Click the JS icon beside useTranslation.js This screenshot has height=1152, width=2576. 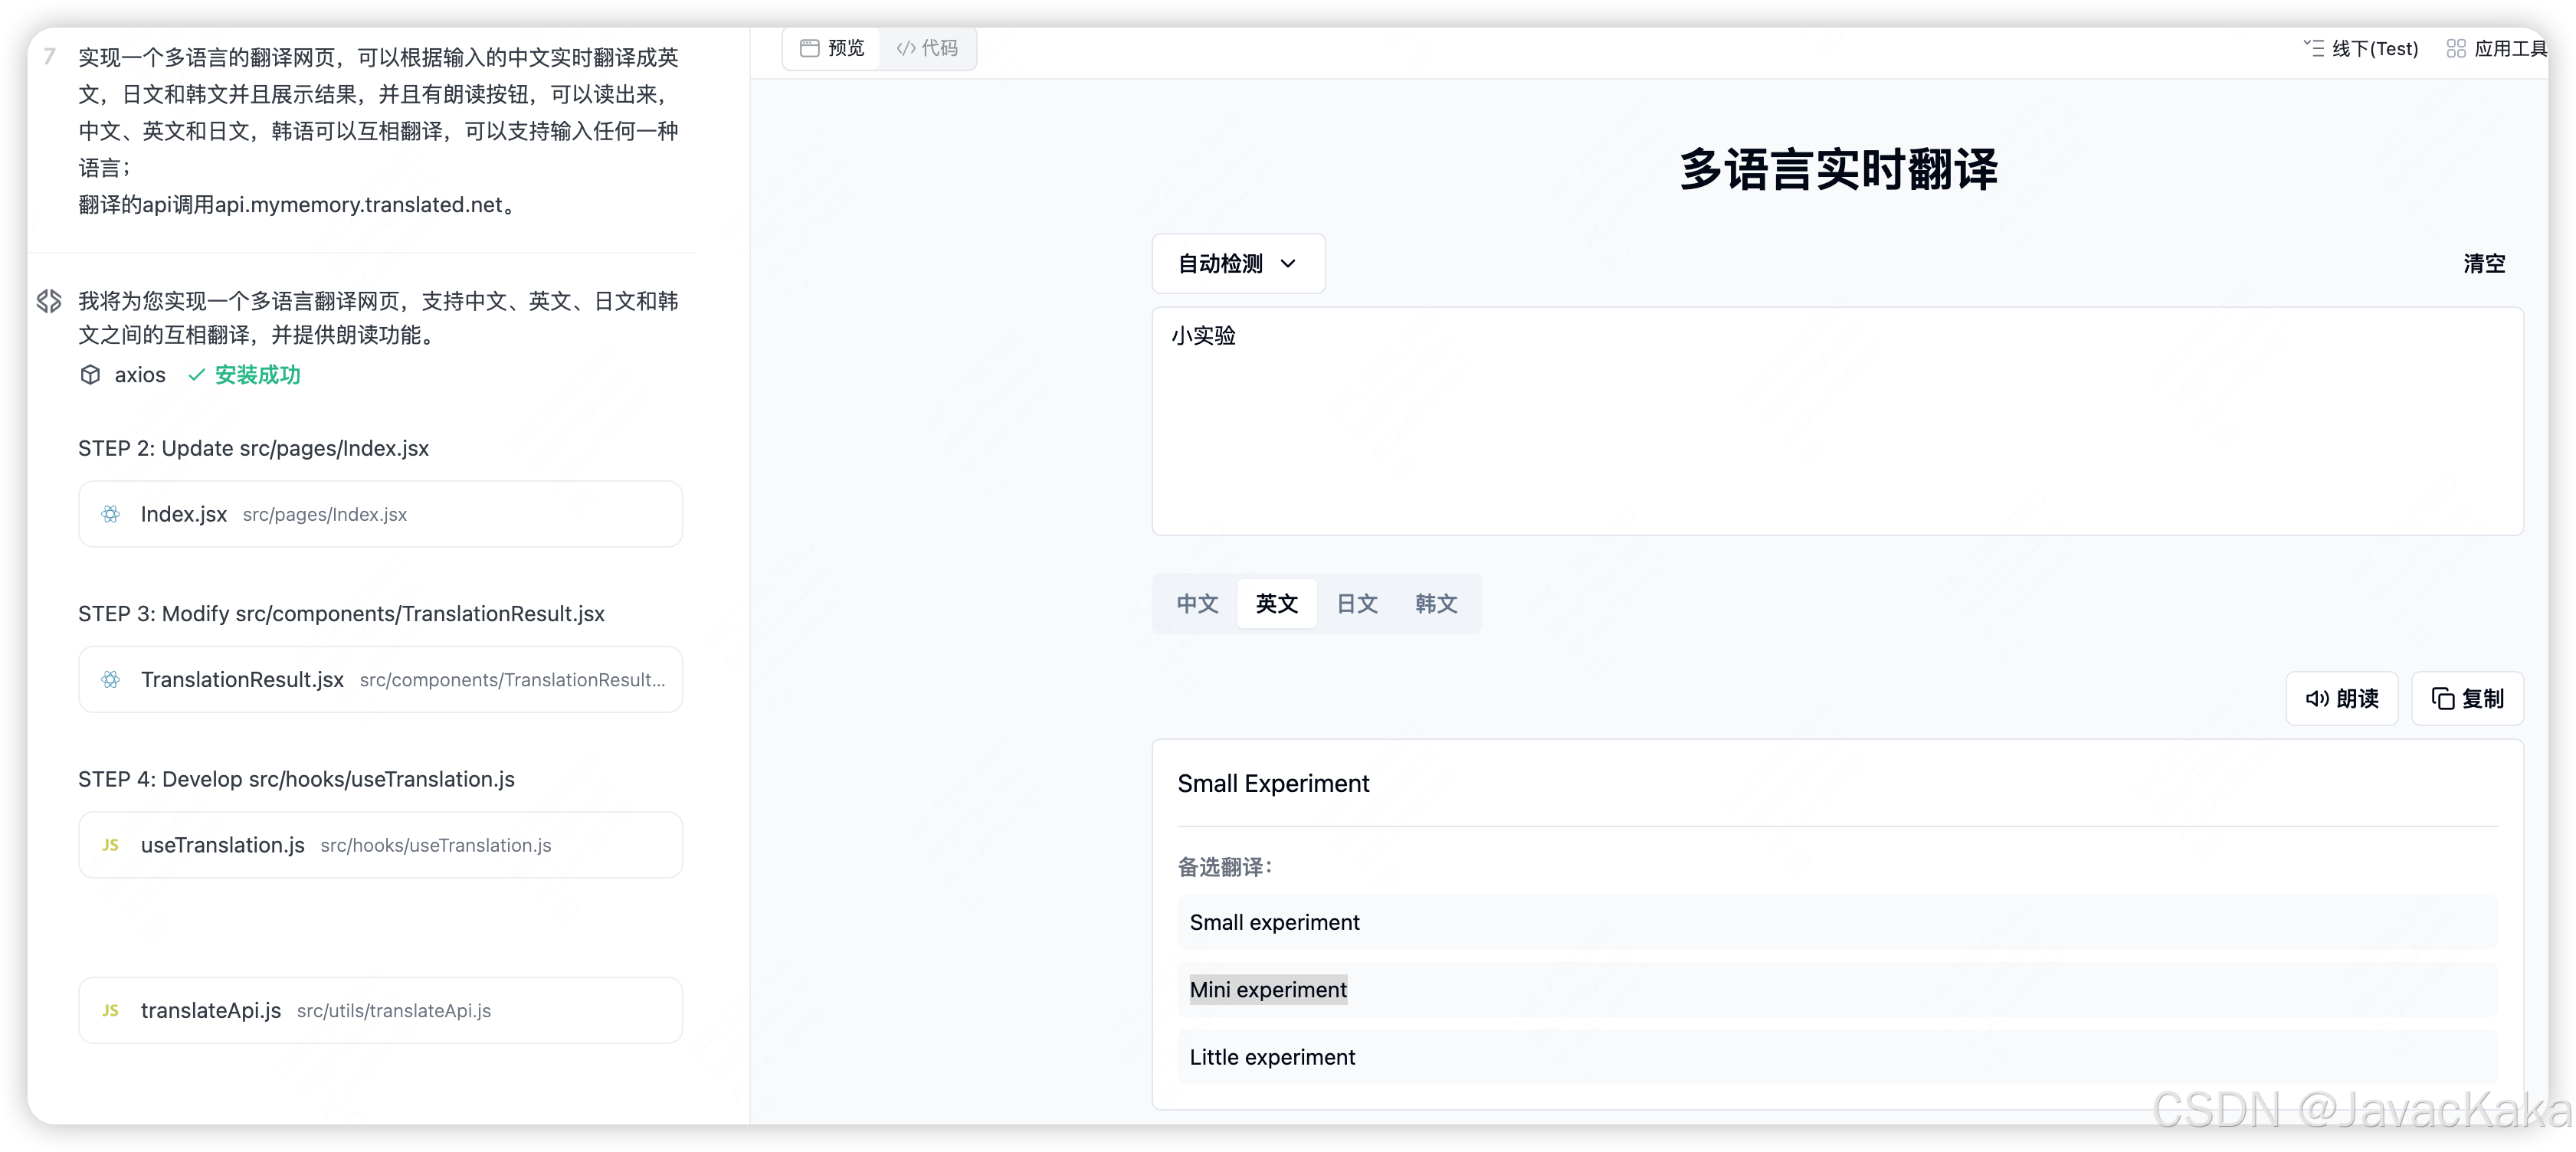pos(110,845)
